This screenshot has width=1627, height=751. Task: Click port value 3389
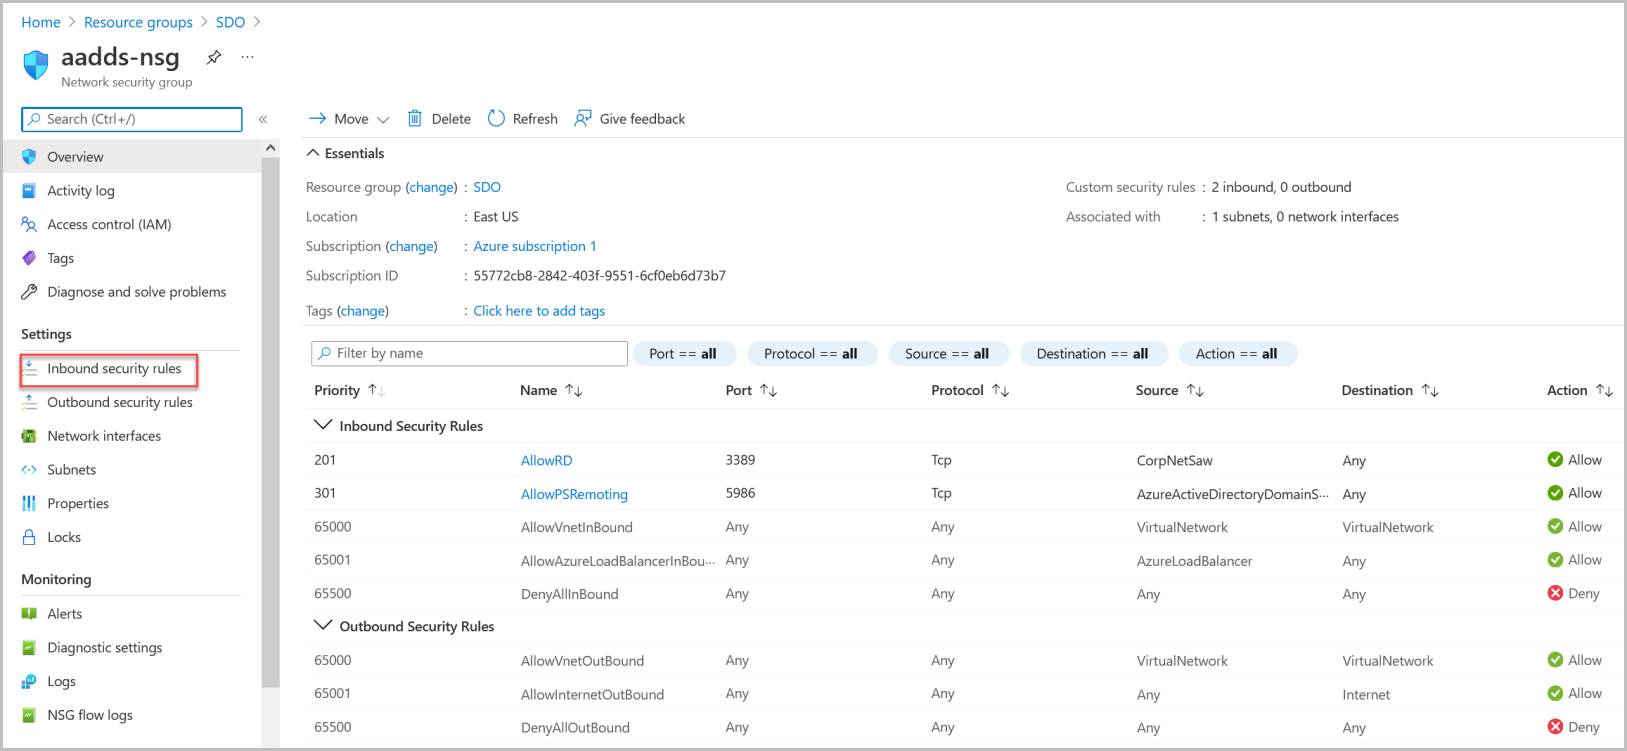tap(741, 460)
